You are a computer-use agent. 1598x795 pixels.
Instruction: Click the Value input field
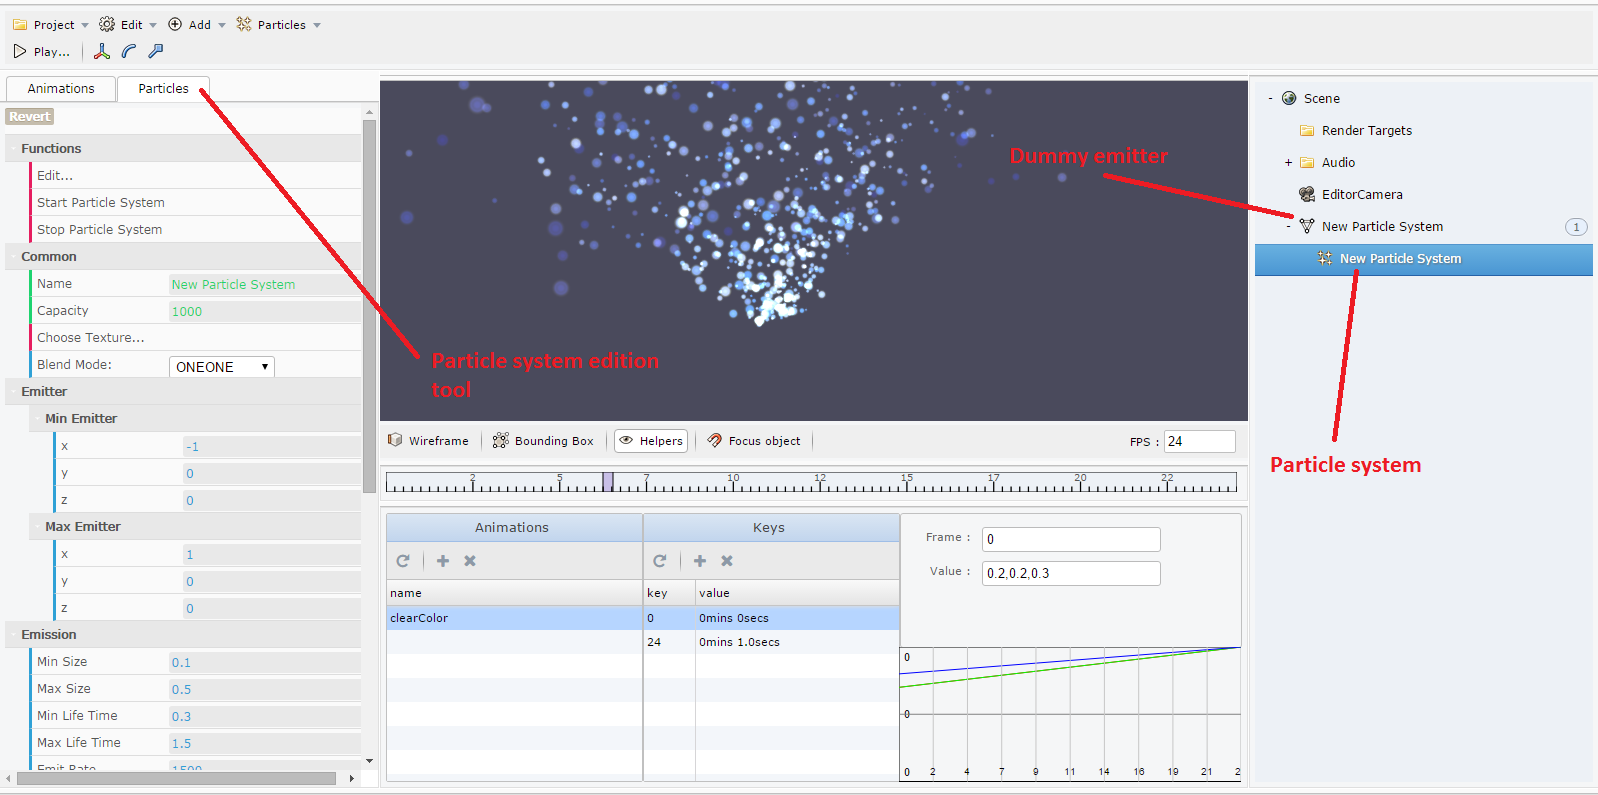click(x=1071, y=573)
